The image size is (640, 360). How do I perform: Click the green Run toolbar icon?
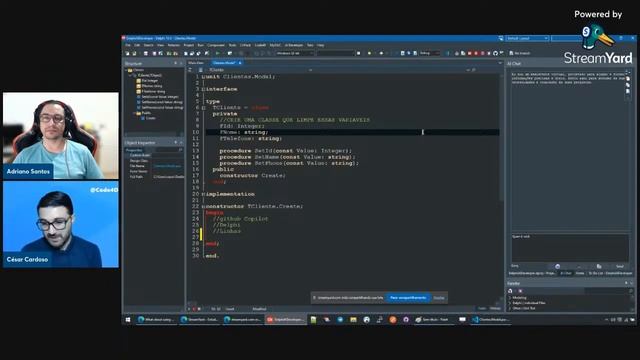(x=218, y=53)
